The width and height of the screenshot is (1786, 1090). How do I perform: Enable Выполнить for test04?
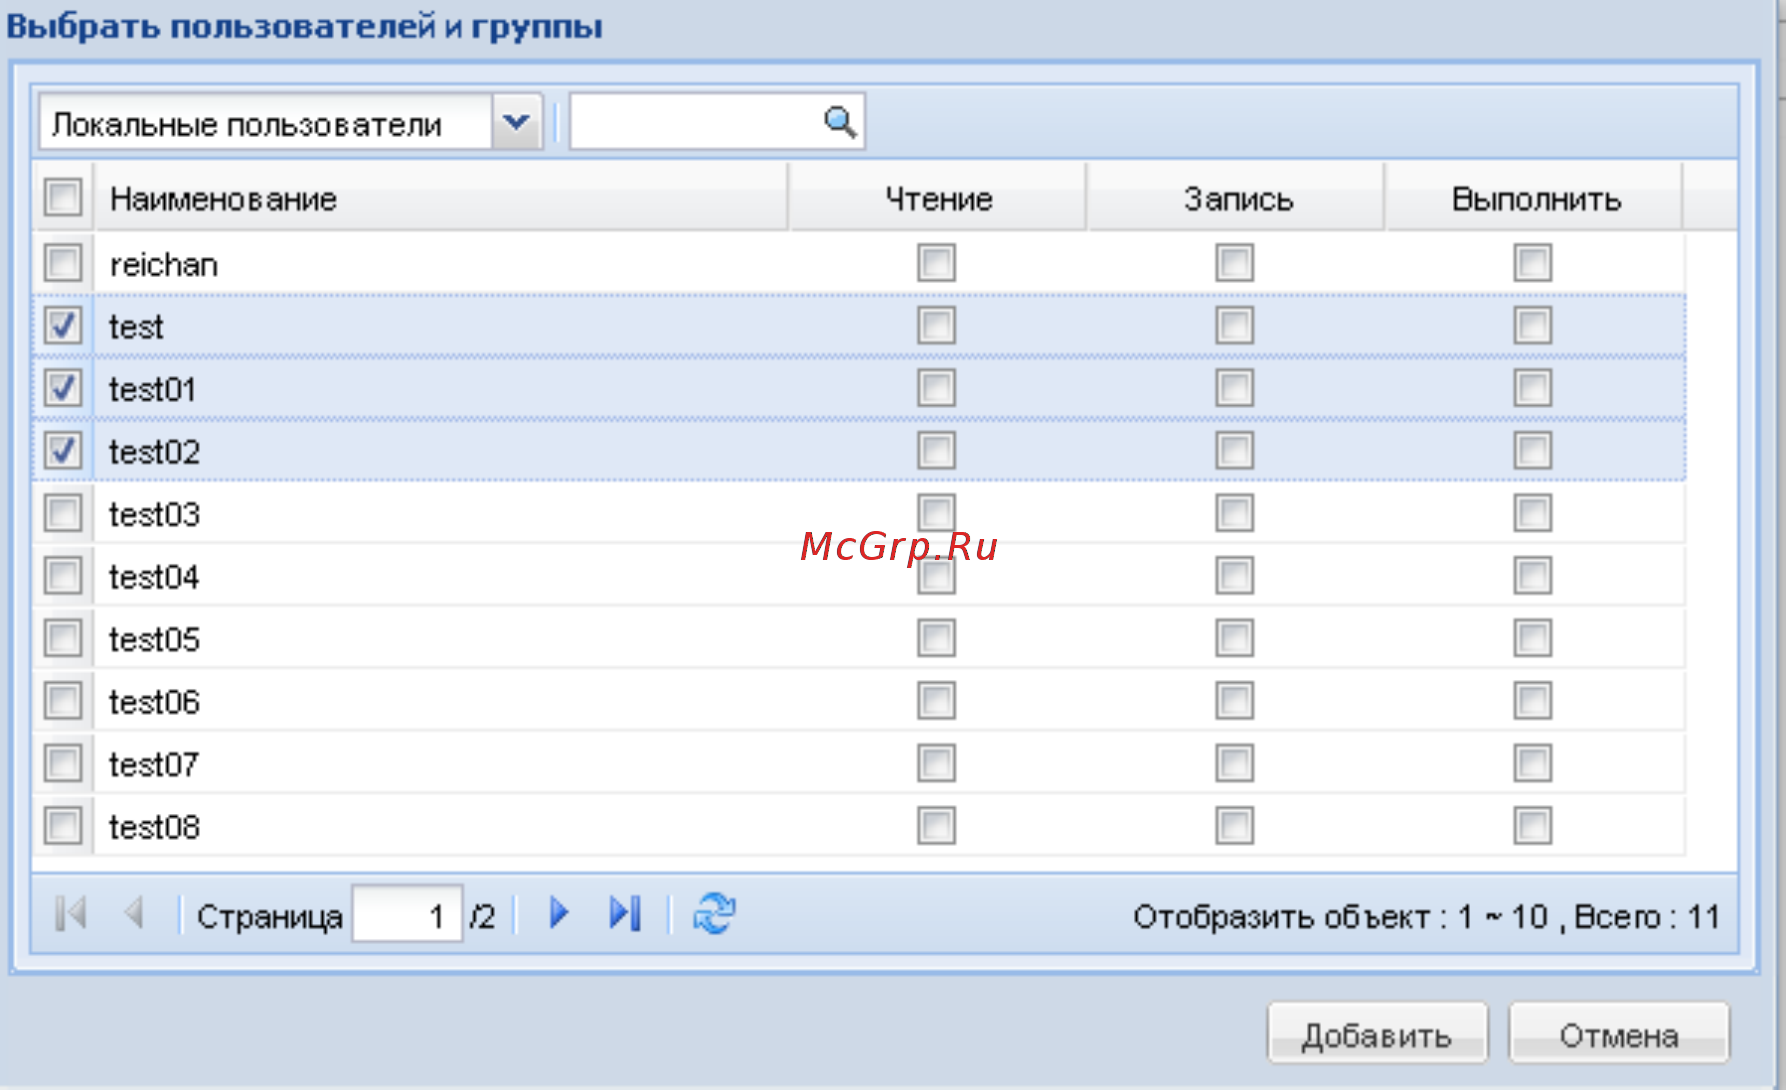pyautogui.click(x=1533, y=575)
